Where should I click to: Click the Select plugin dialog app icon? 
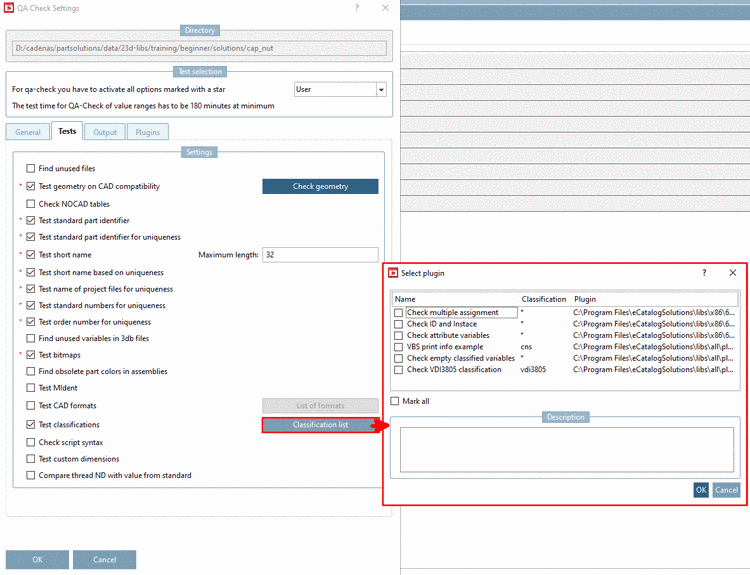(393, 273)
